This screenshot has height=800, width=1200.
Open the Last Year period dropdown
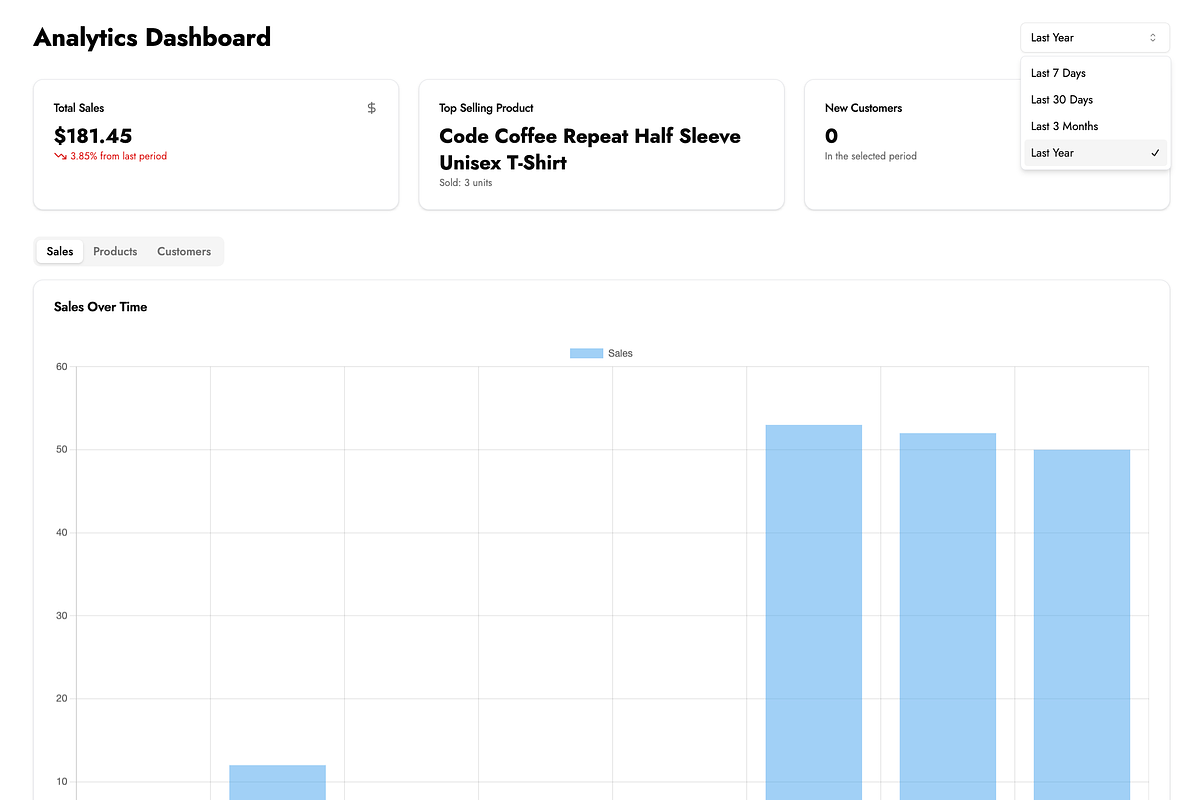click(1095, 38)
